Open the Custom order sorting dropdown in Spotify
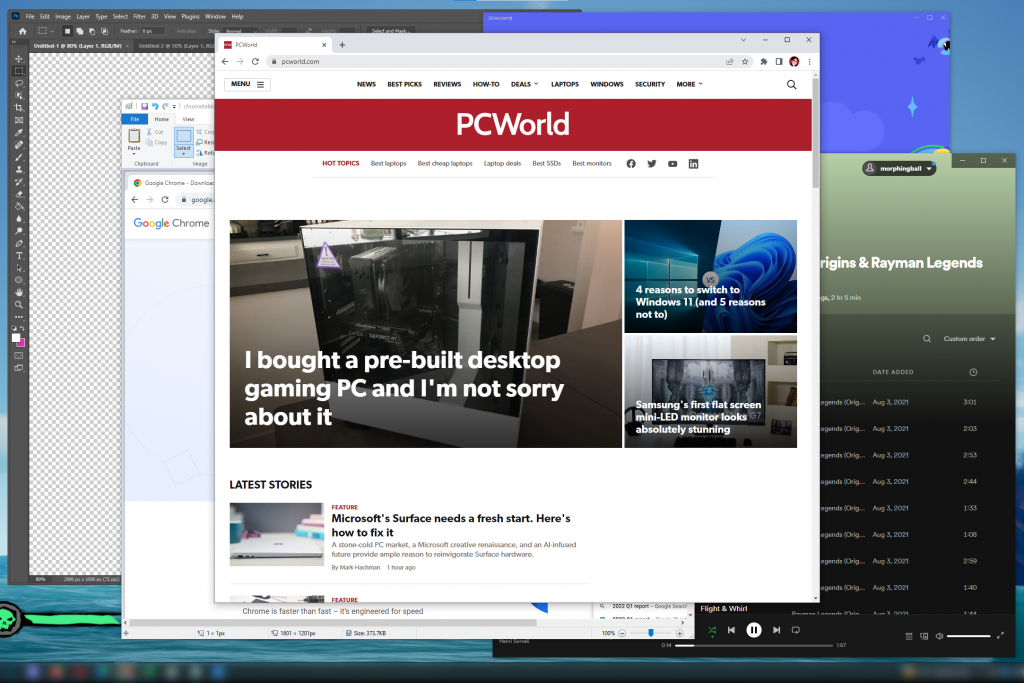Image resolution: width=1024 pixels, height=683 pixels. [965, 338]
